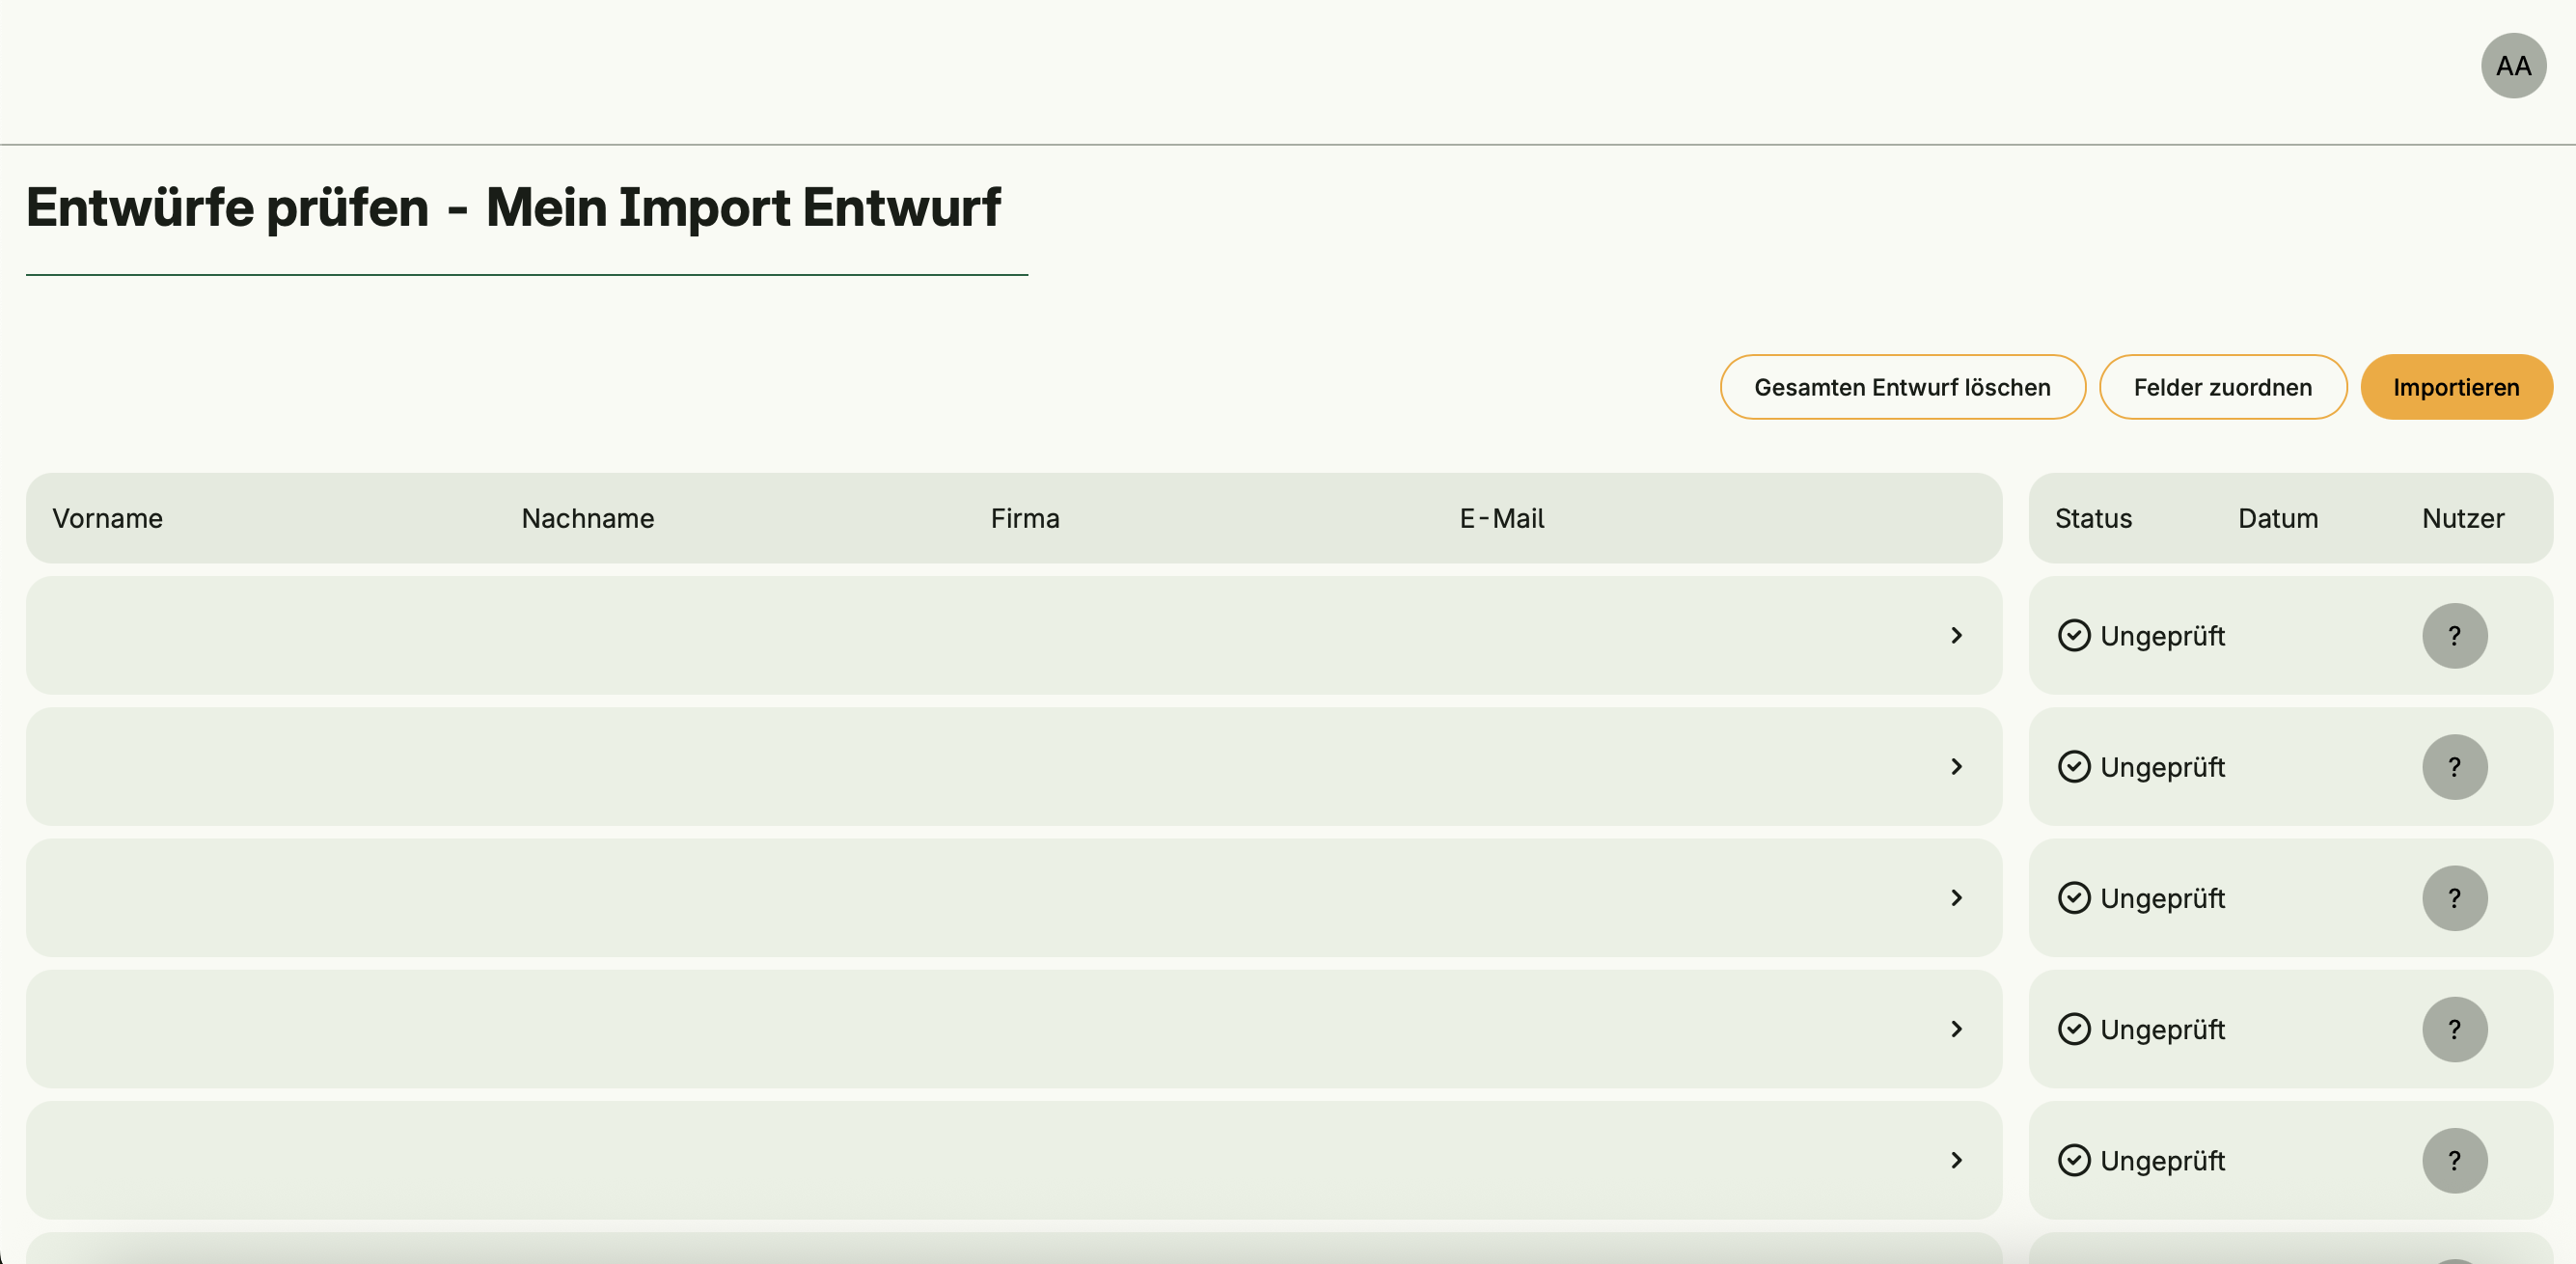Click the fourth row's question mark user avatar
Screen dimensions: 2576x1264
pyautogui.click(x=2454, y=1029)
